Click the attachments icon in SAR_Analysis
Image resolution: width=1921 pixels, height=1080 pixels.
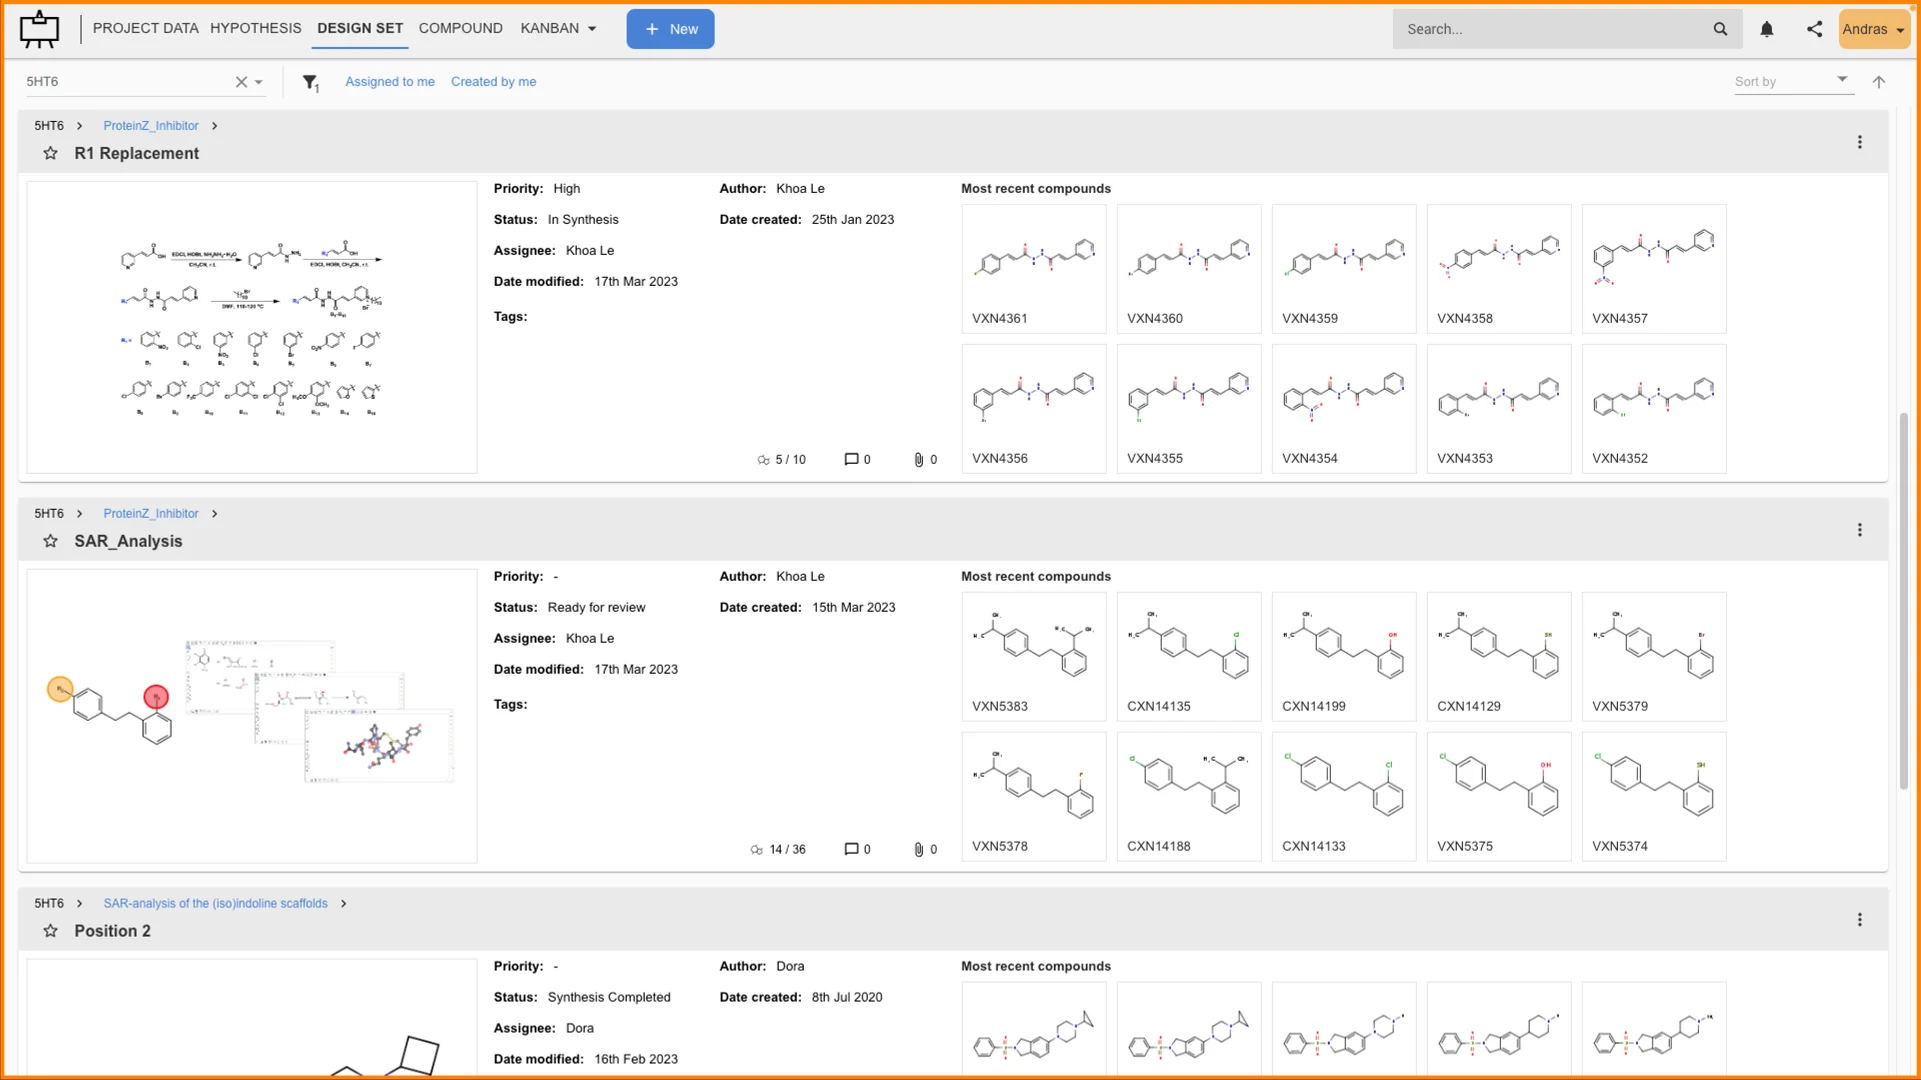pos(919,849)
